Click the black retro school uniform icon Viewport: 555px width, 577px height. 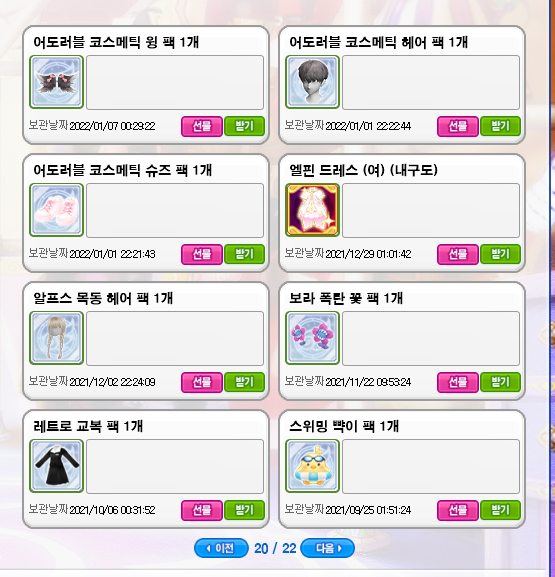pos(56,466)
